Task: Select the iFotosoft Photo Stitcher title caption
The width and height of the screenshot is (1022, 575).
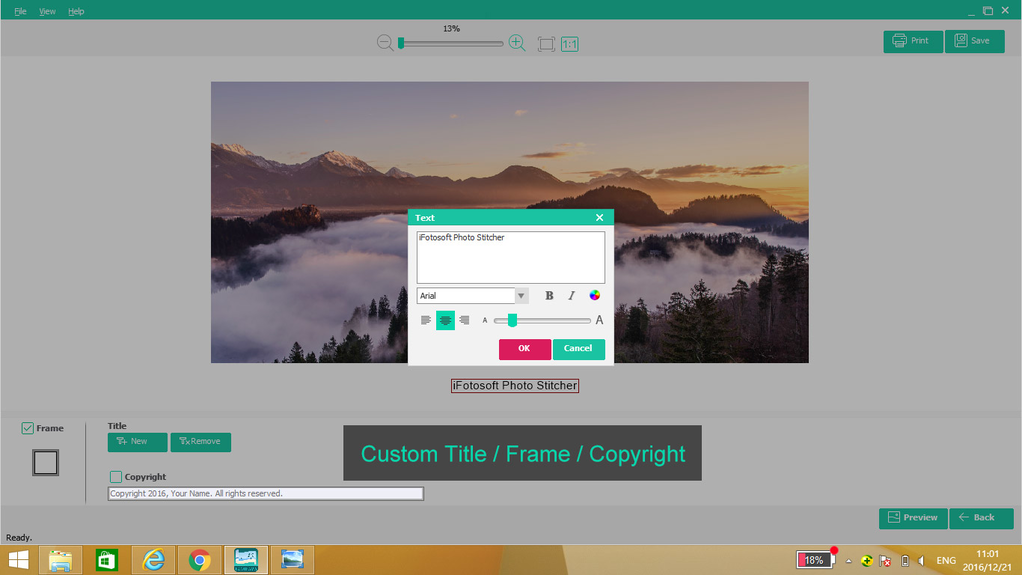Action: click(x=515, y=386)
